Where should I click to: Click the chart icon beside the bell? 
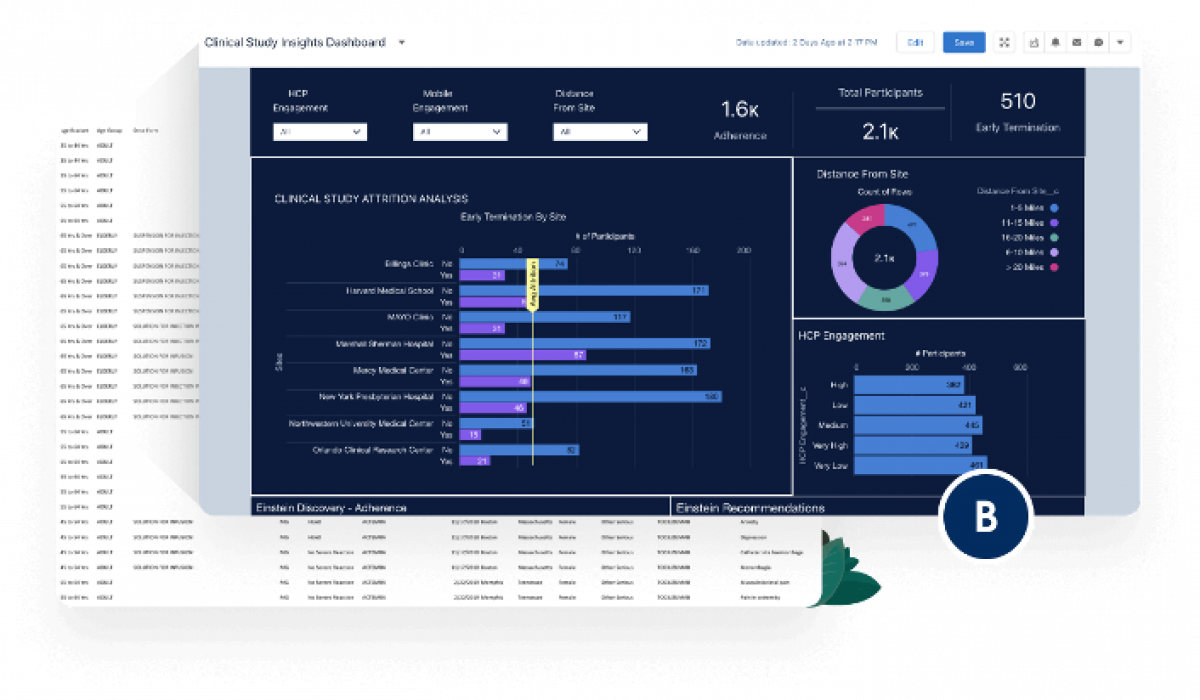coord(1034,42)
